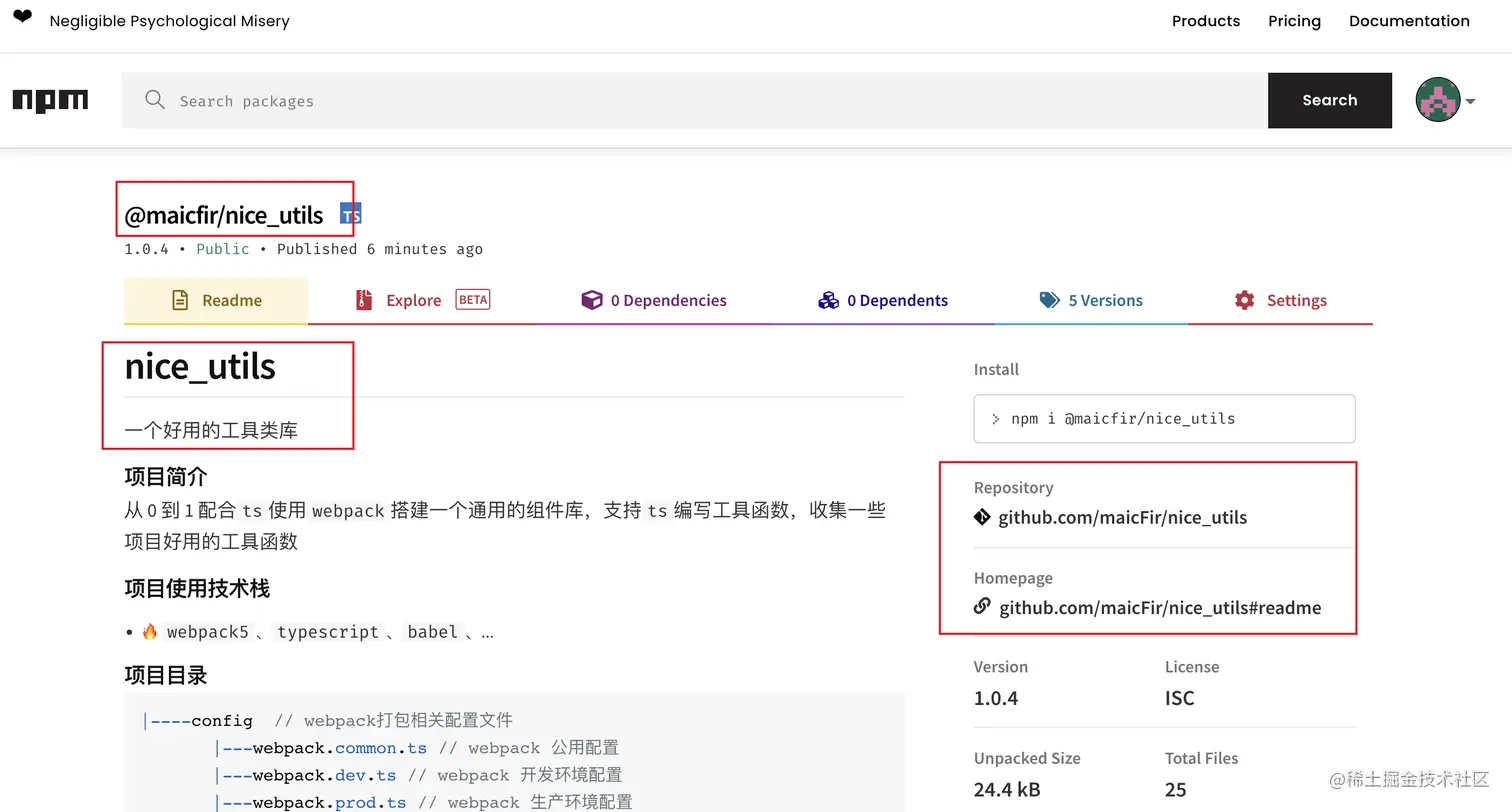Click the npm logo
Image resolution: width=1512 pixels, height=812 pixels.
(50, 100)
